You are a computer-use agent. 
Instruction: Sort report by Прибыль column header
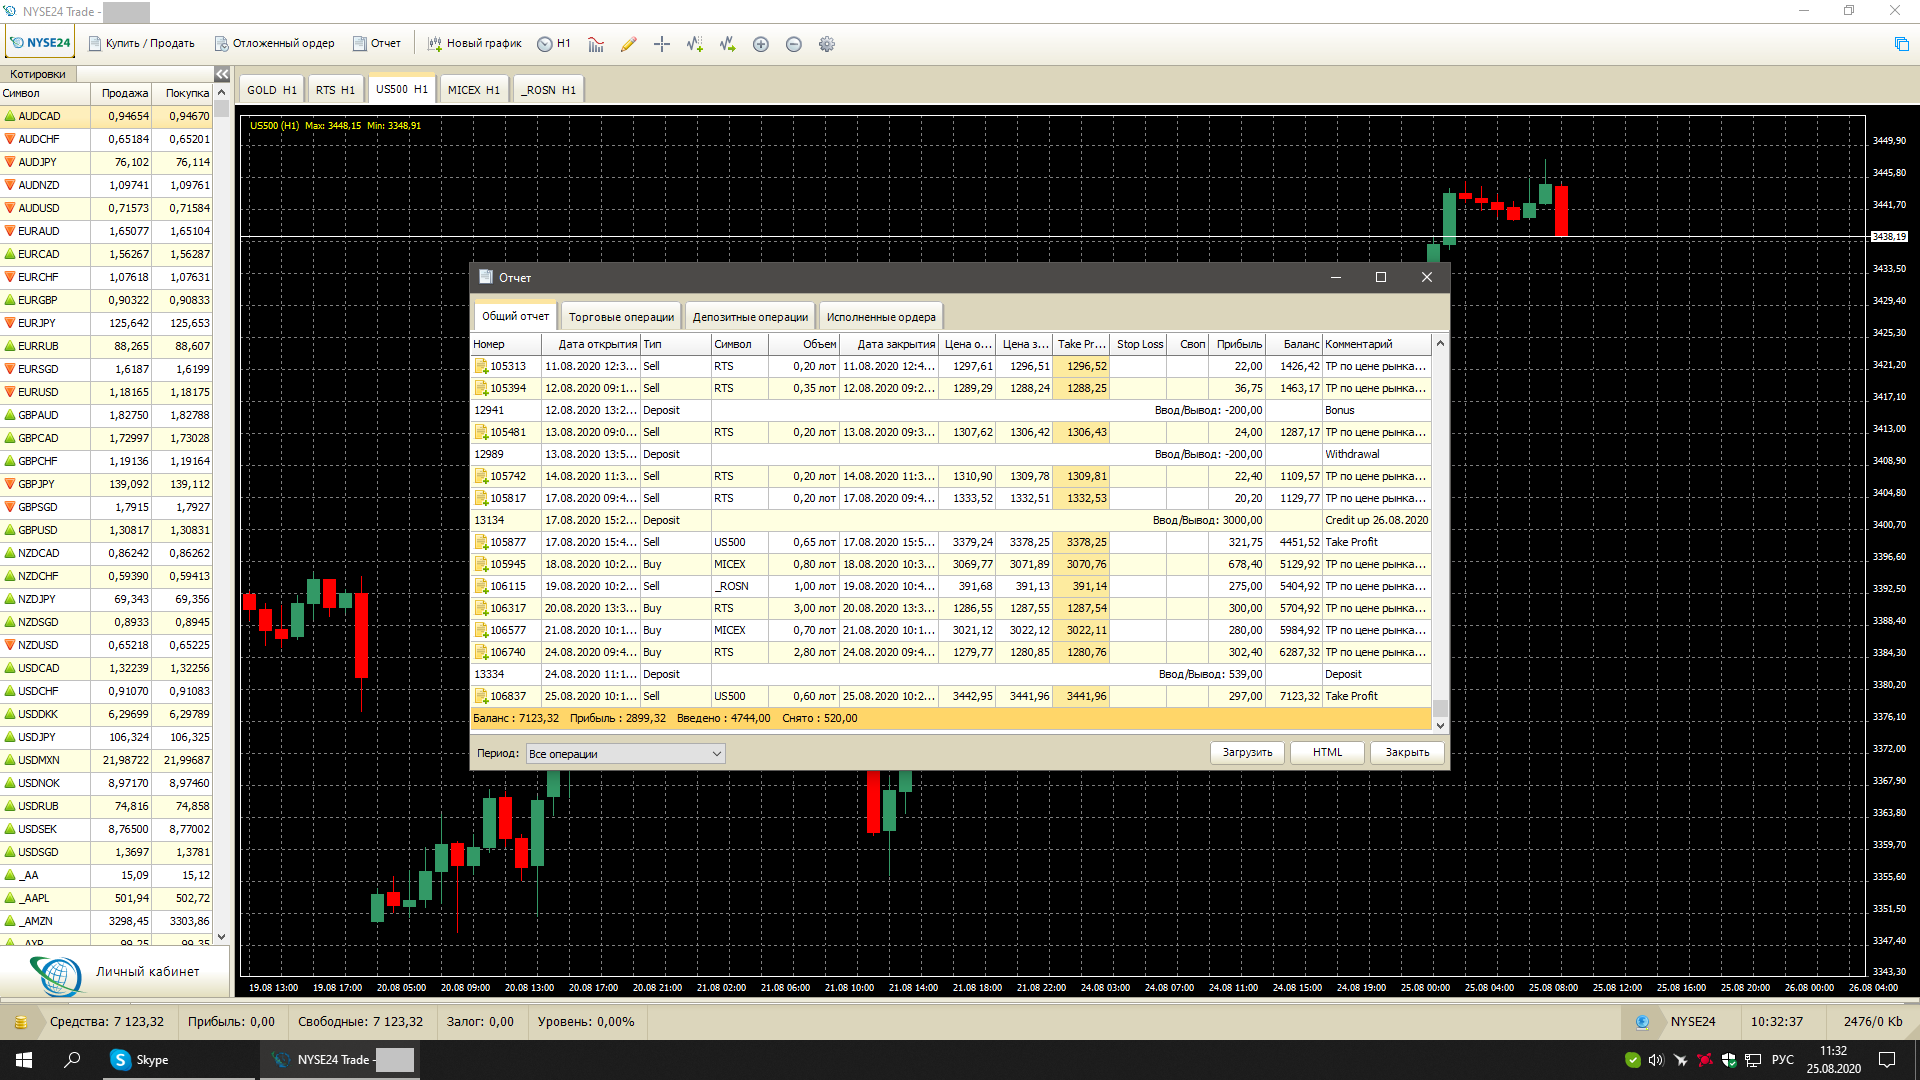click(1238, 344)
